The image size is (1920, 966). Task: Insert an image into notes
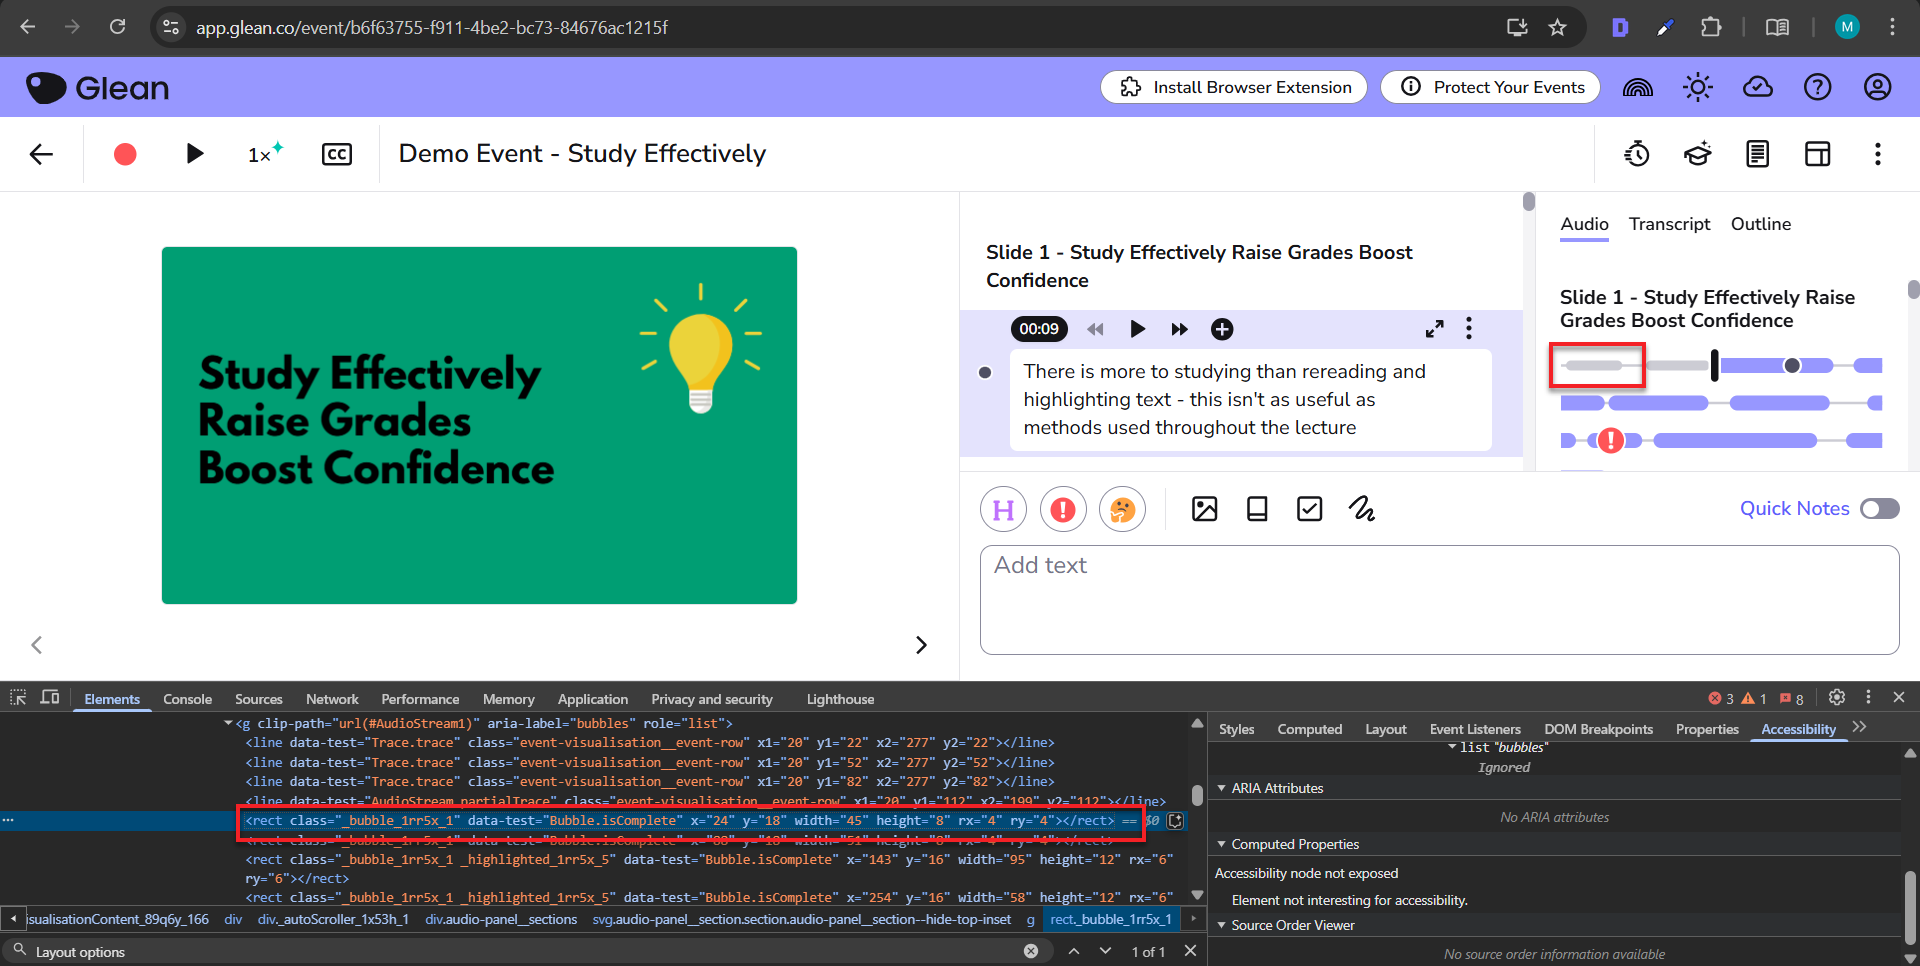(1205, 509)
